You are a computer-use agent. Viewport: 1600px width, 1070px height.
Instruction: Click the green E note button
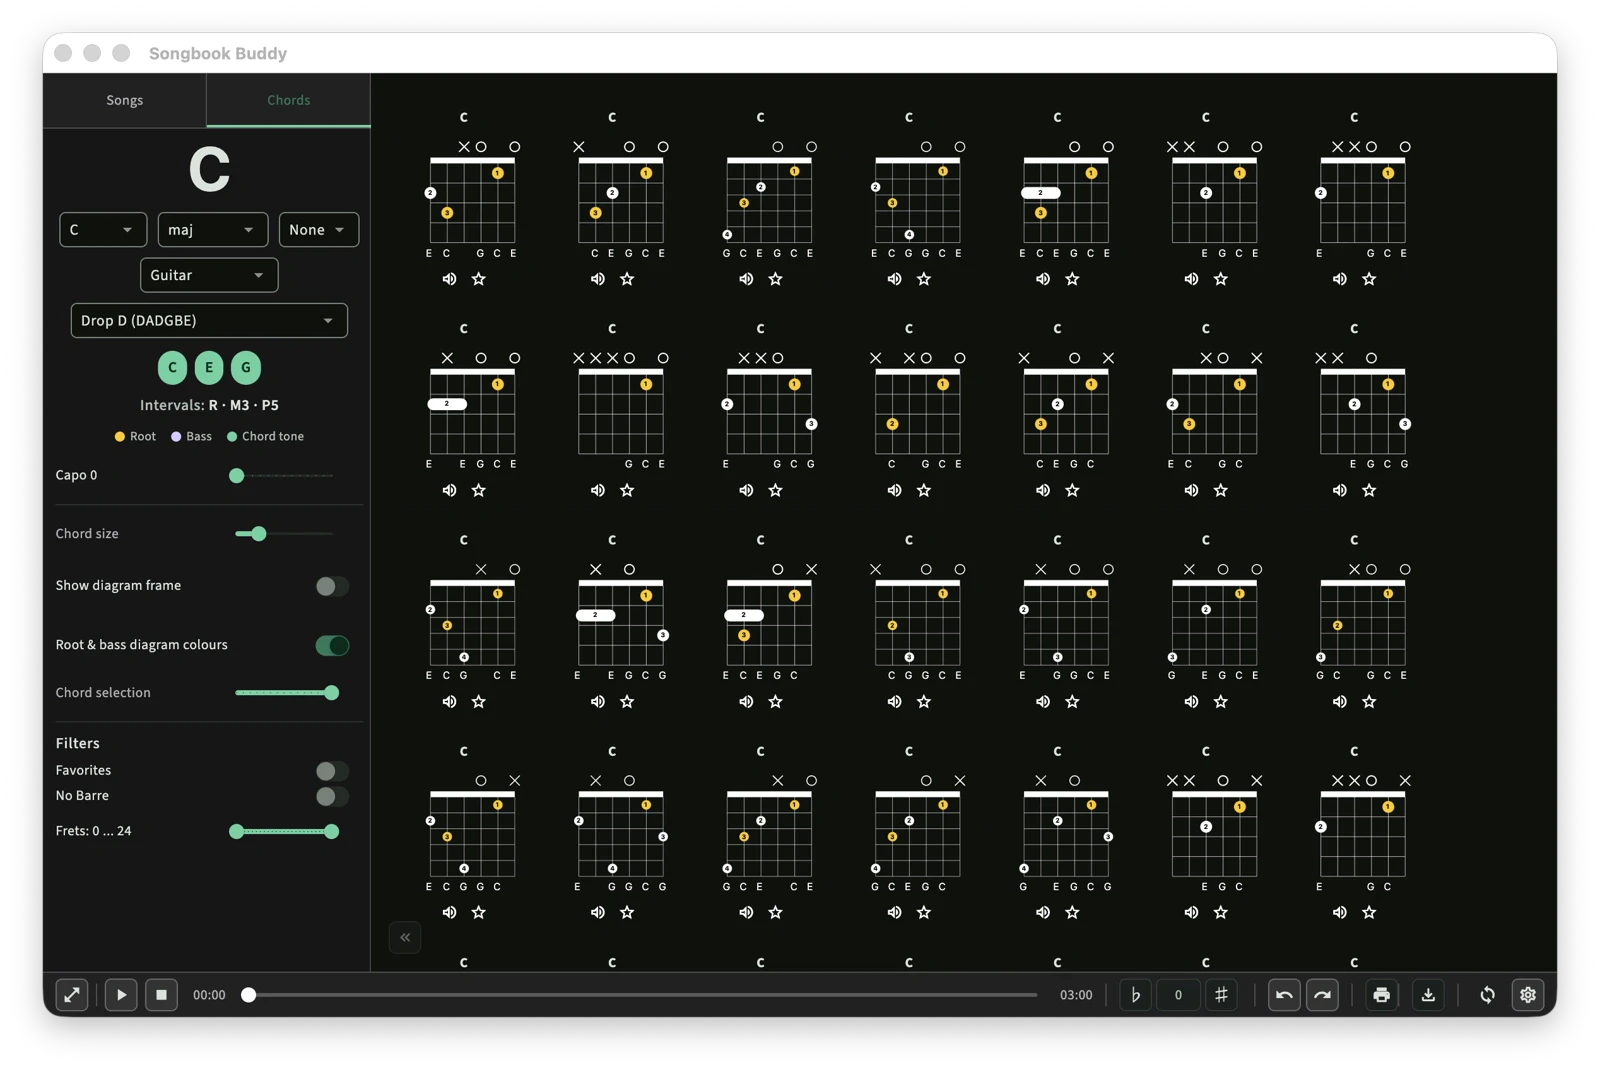click(209, 367)
